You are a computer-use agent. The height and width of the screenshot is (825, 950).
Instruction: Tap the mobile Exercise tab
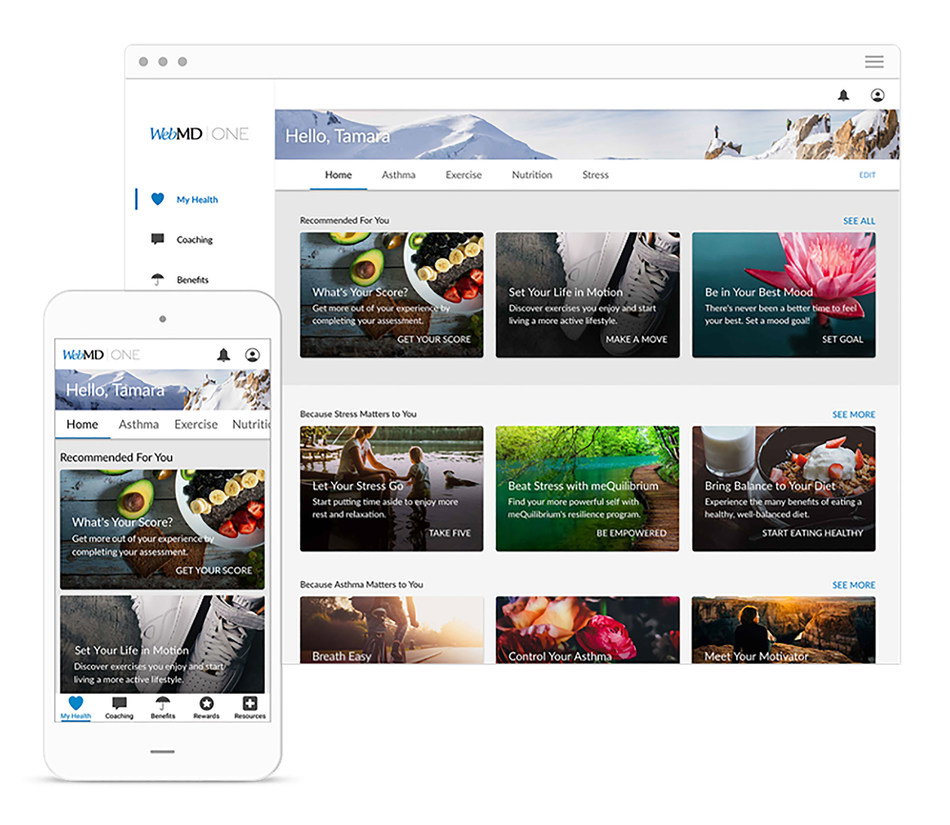(196, 425)
